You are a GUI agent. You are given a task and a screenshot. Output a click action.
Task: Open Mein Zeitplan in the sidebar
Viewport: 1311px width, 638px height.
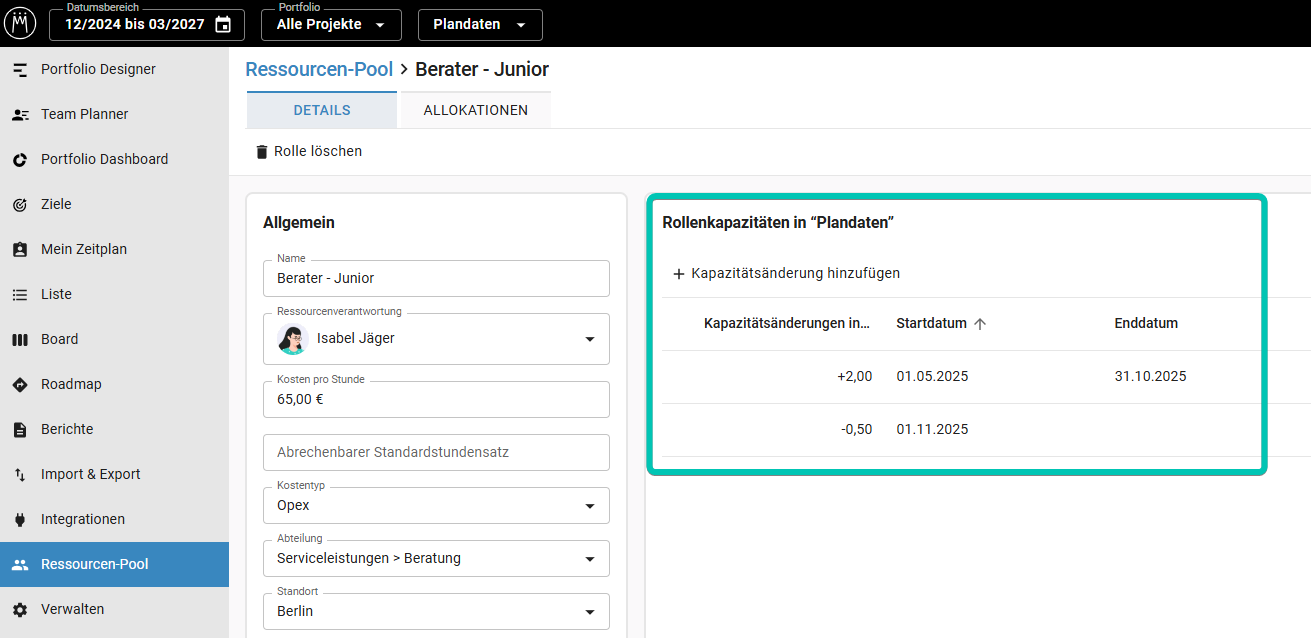coord(114,250)
